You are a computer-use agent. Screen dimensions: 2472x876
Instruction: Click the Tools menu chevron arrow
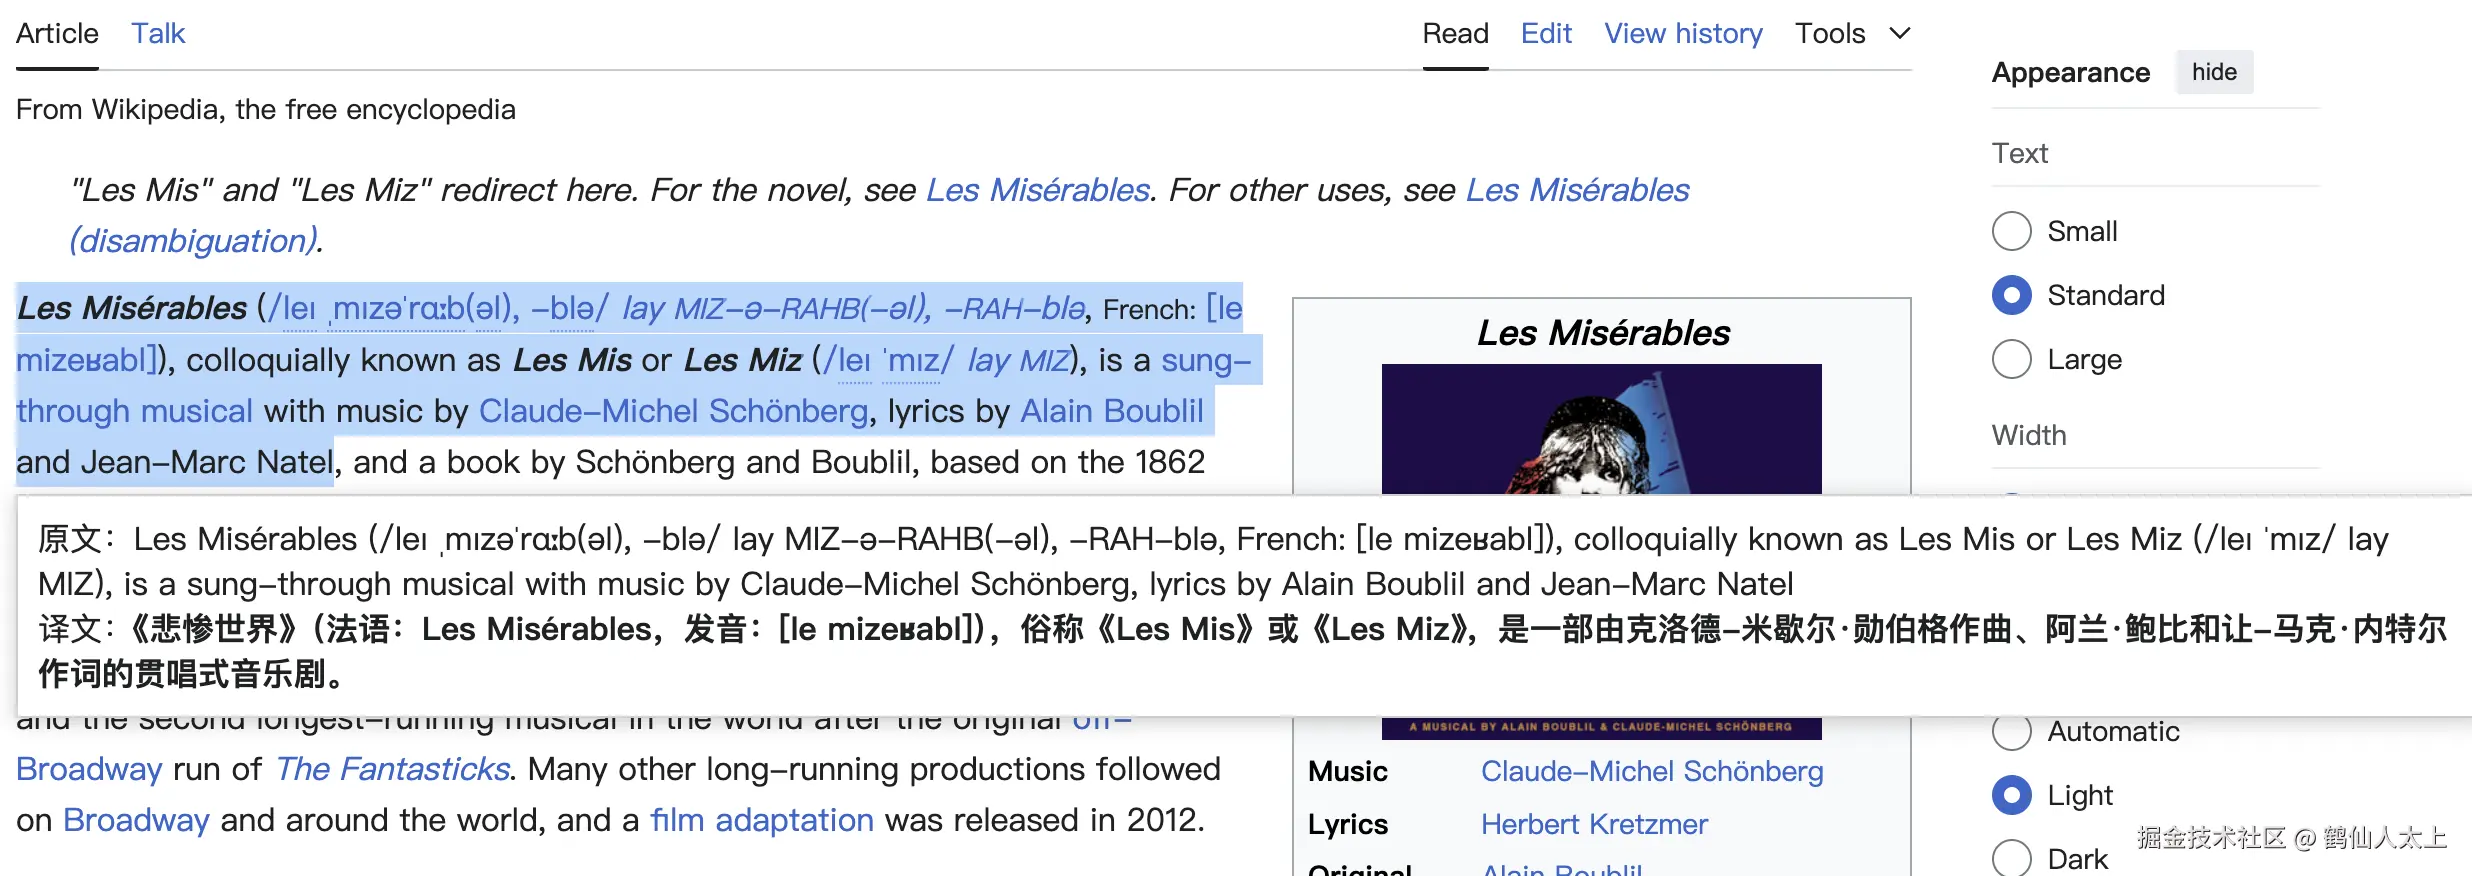tap(1900, 34)
